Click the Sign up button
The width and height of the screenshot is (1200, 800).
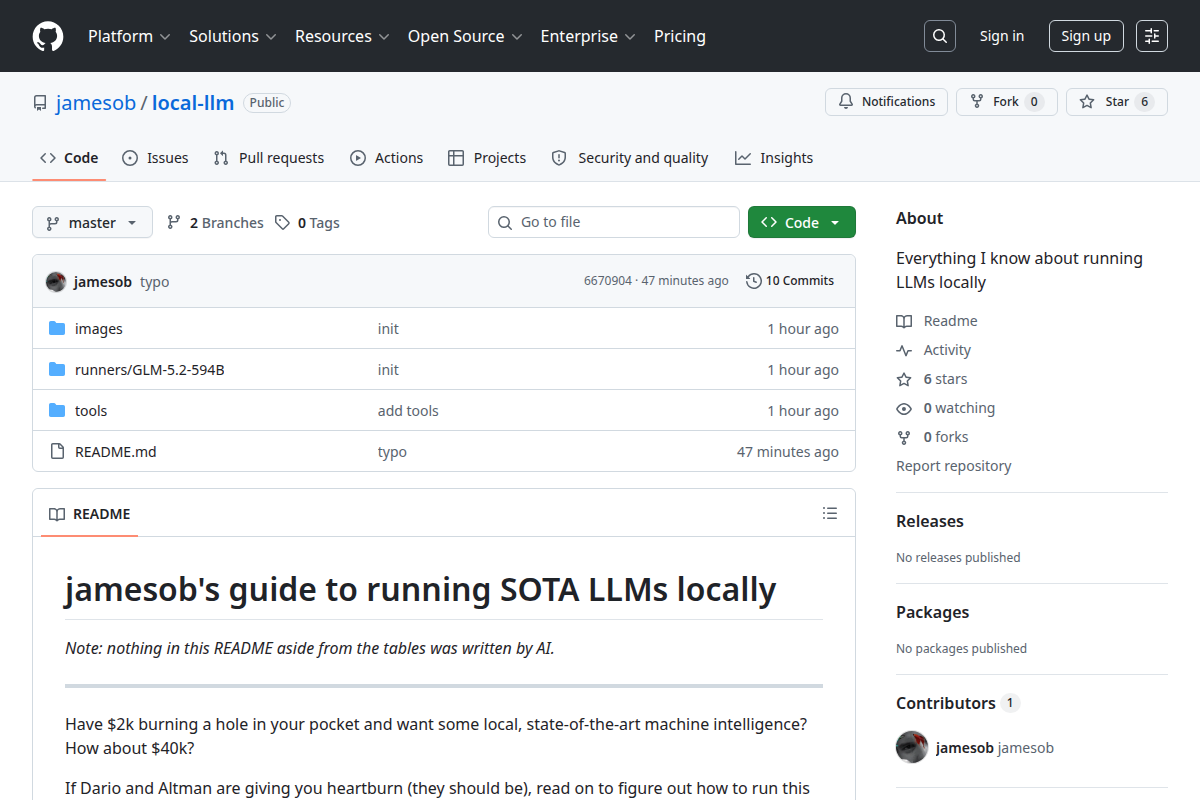[x=1086, y=36]
